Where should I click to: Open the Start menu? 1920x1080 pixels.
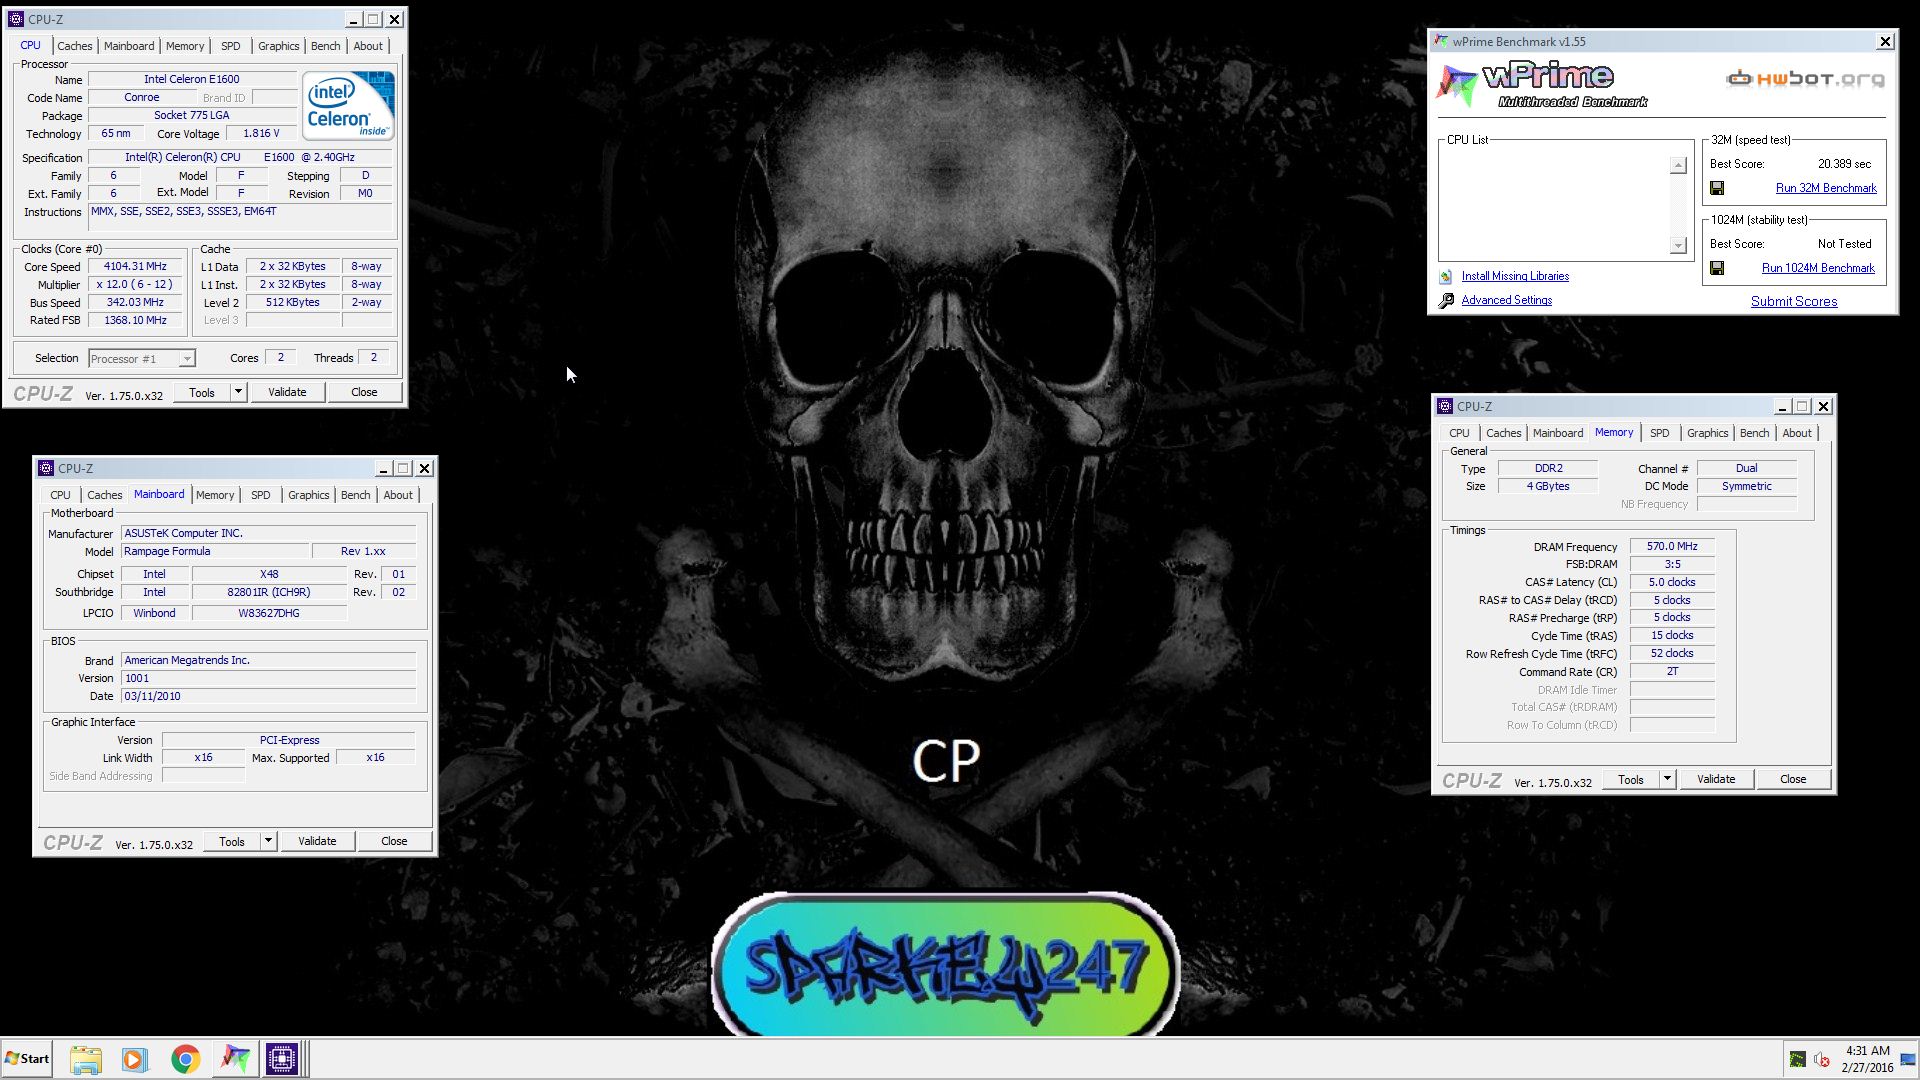click(x=27, y=1059)
